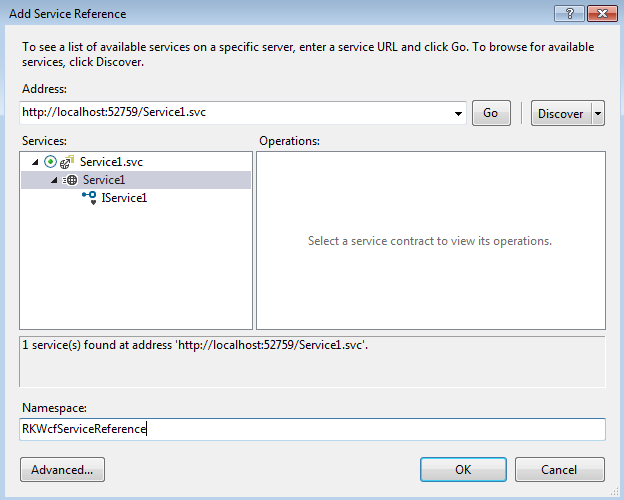Click the Discover button
The image size is (624, 500).
(x=560, y=113)
